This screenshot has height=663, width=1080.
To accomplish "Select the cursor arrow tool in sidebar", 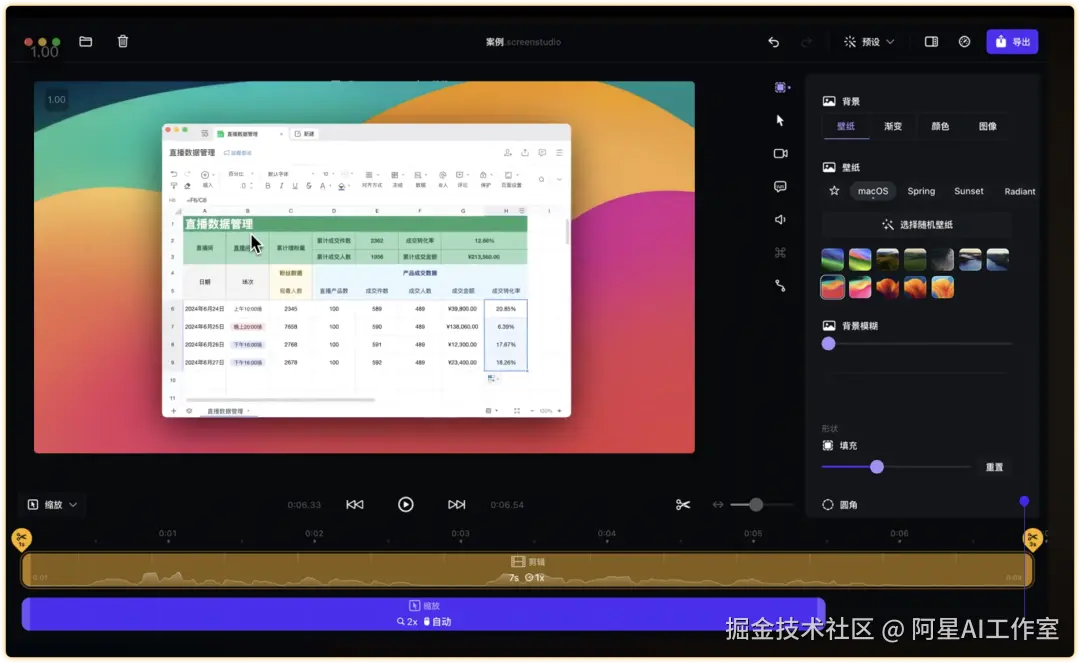I will tap(781, 120).
